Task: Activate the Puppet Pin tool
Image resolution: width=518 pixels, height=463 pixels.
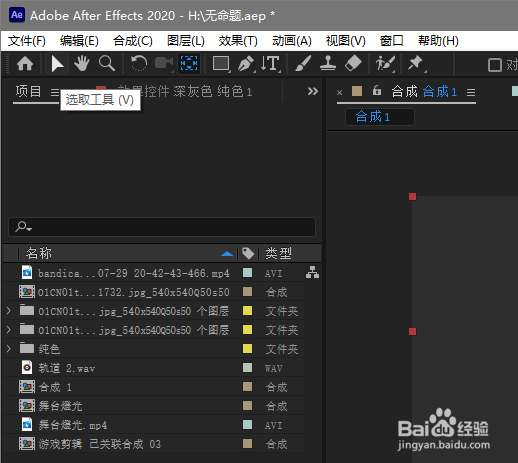Action: (x=416, y=63)
